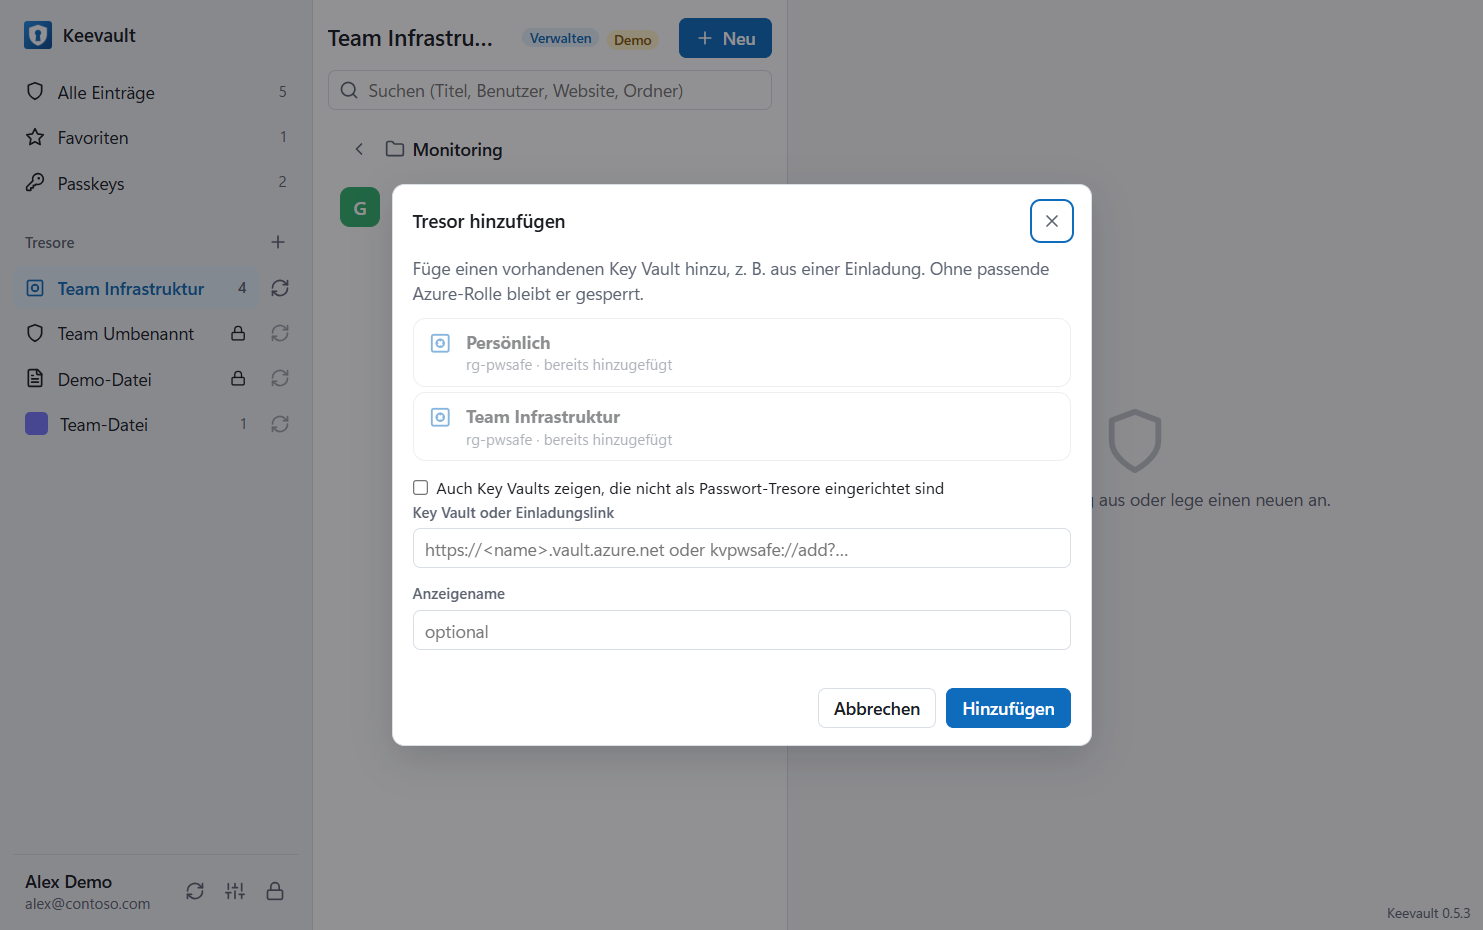Screen dimensions: 1483x930
Task: Close the Tresor hinzufügen dialog
Action: (1052, 221)
